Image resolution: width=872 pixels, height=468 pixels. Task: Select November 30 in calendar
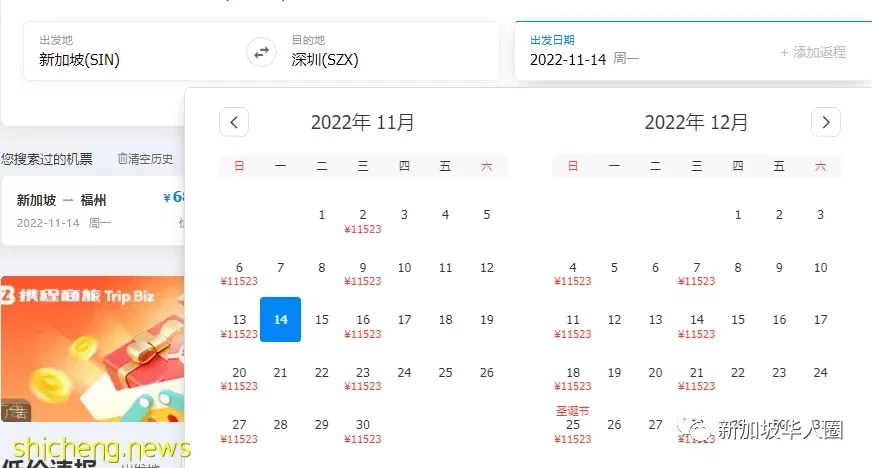tap(363, 431)
